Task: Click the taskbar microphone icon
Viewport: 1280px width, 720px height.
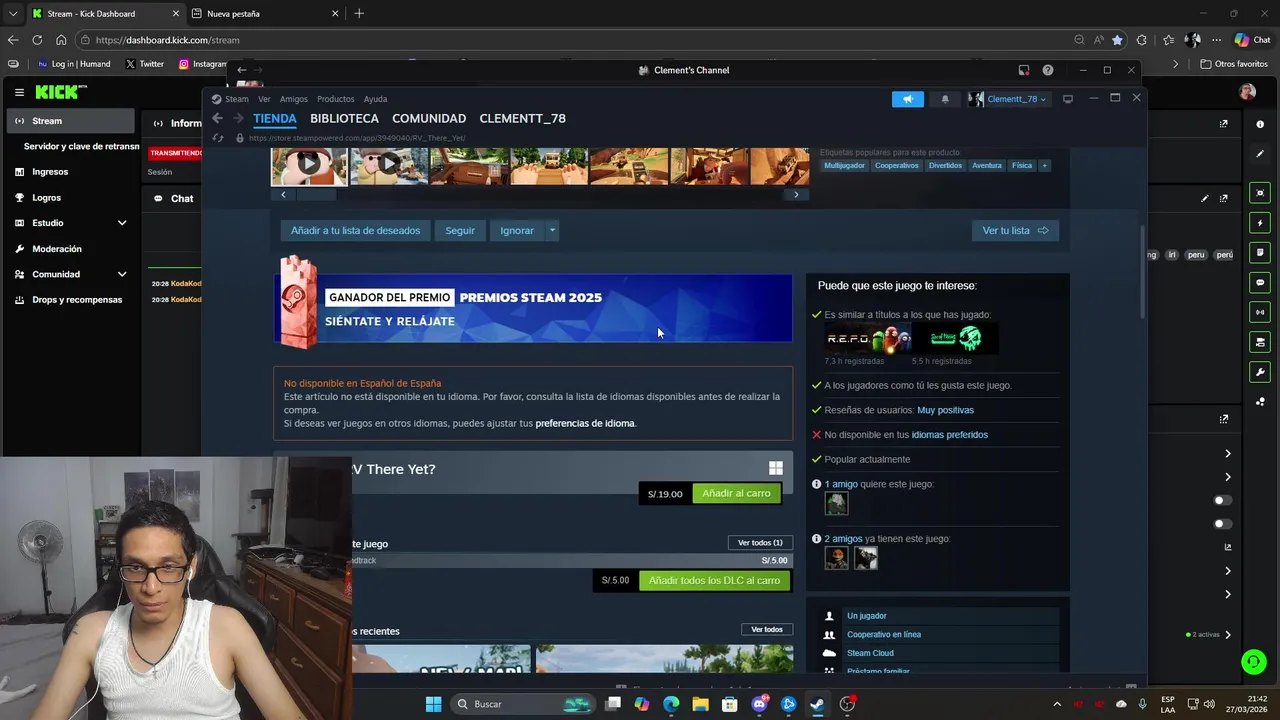Action: click(x=1142, y=704)
